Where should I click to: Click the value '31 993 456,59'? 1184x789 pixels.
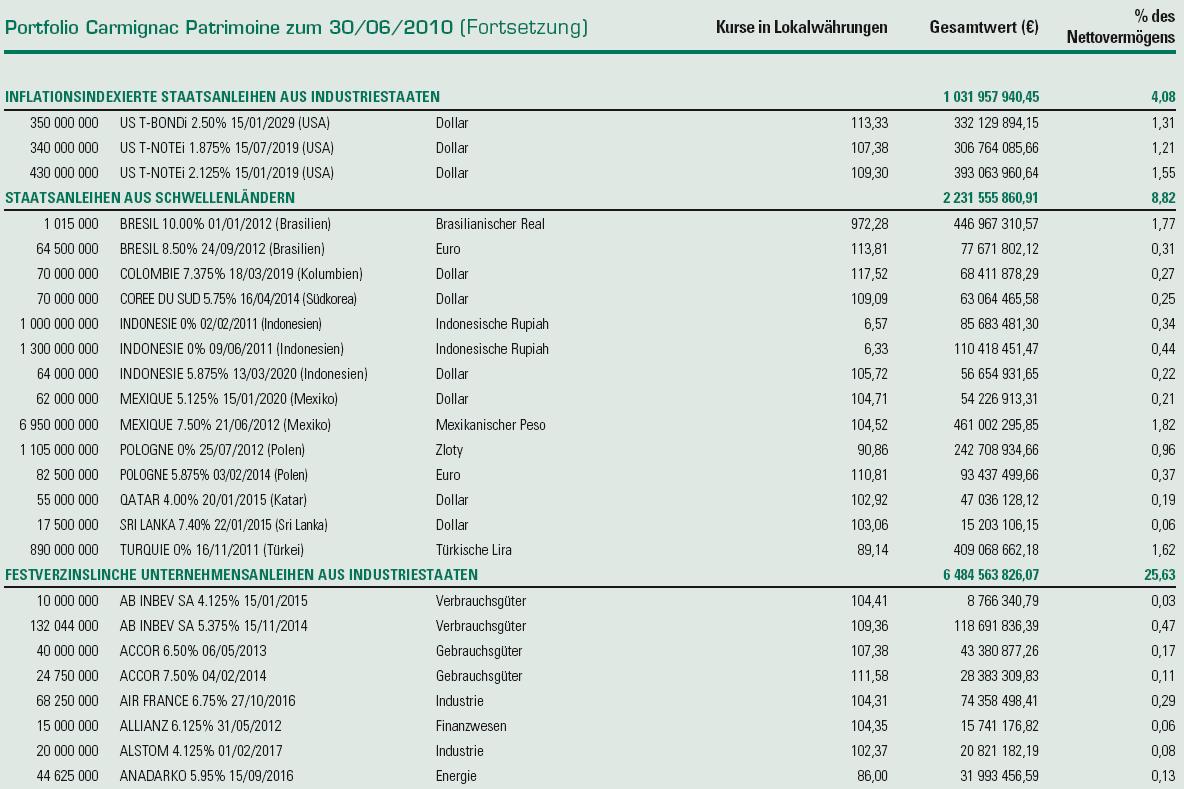click(x=999, y=775)
